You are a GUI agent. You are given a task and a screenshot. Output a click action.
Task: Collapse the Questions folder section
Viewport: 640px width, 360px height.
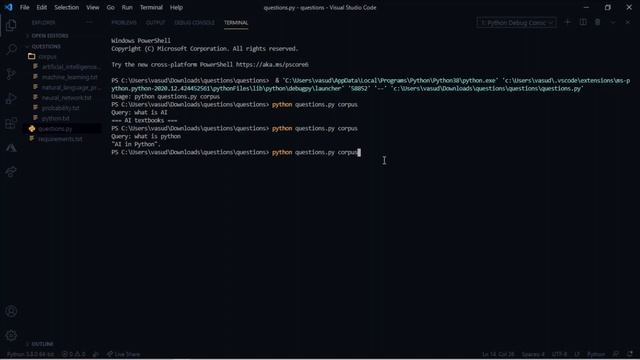pyautogui.click(x=46, y=47)
